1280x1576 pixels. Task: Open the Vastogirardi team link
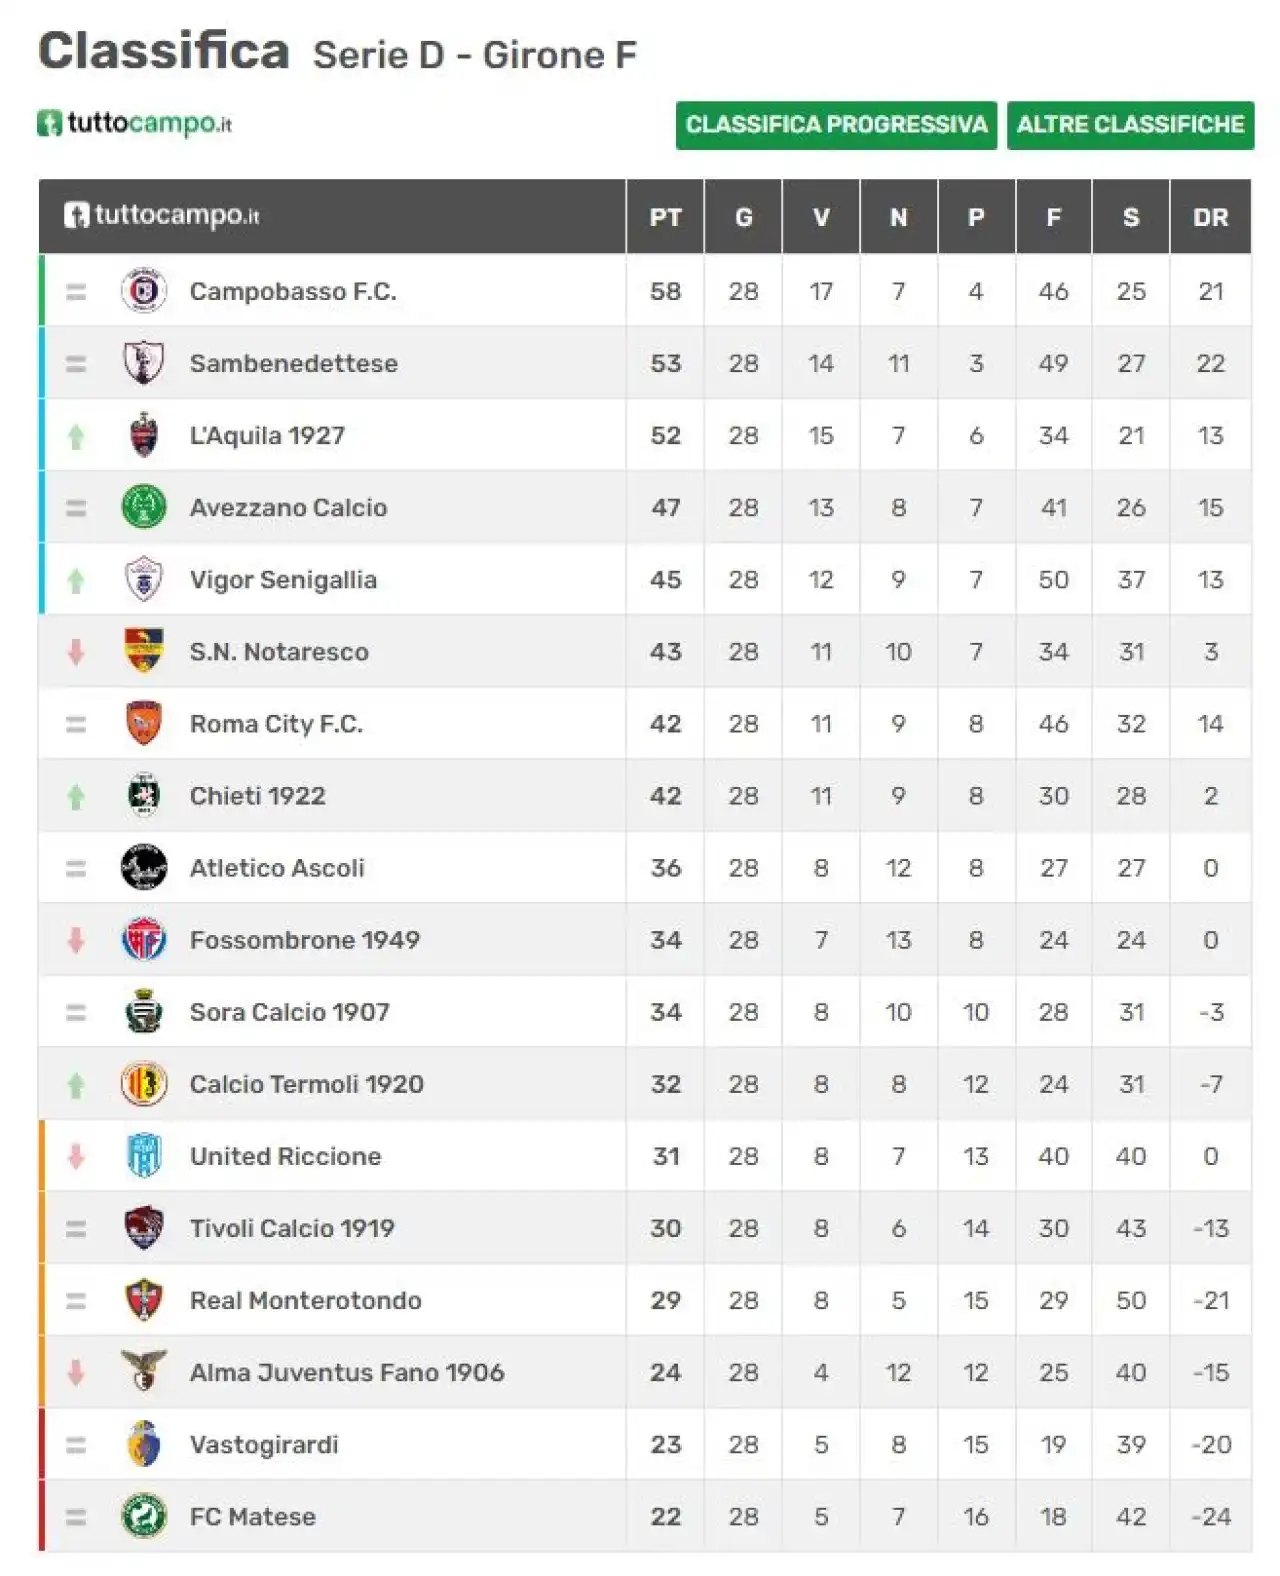[x=264, y=1444]
